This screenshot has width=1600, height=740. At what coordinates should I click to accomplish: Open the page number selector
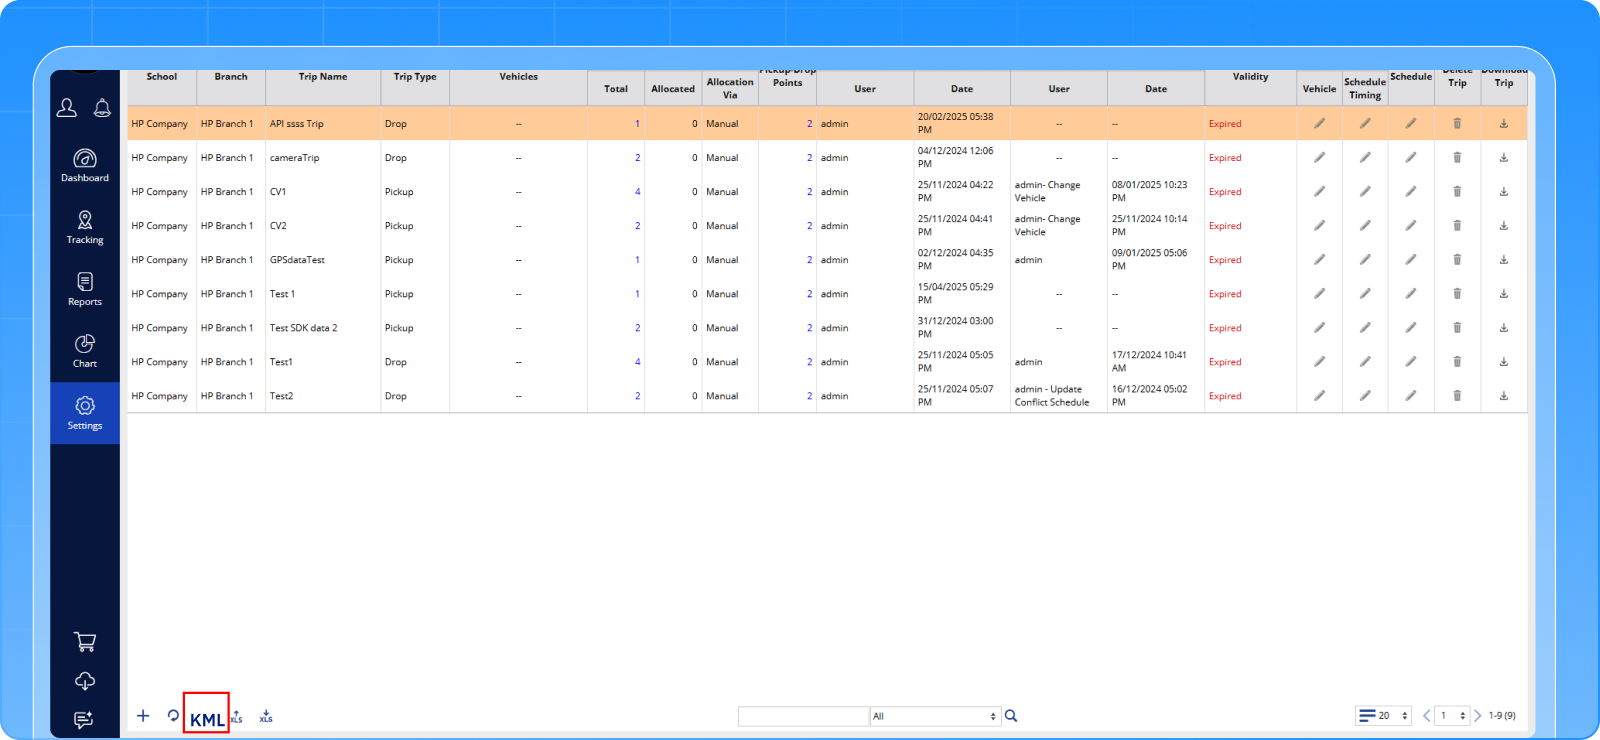1452,716
